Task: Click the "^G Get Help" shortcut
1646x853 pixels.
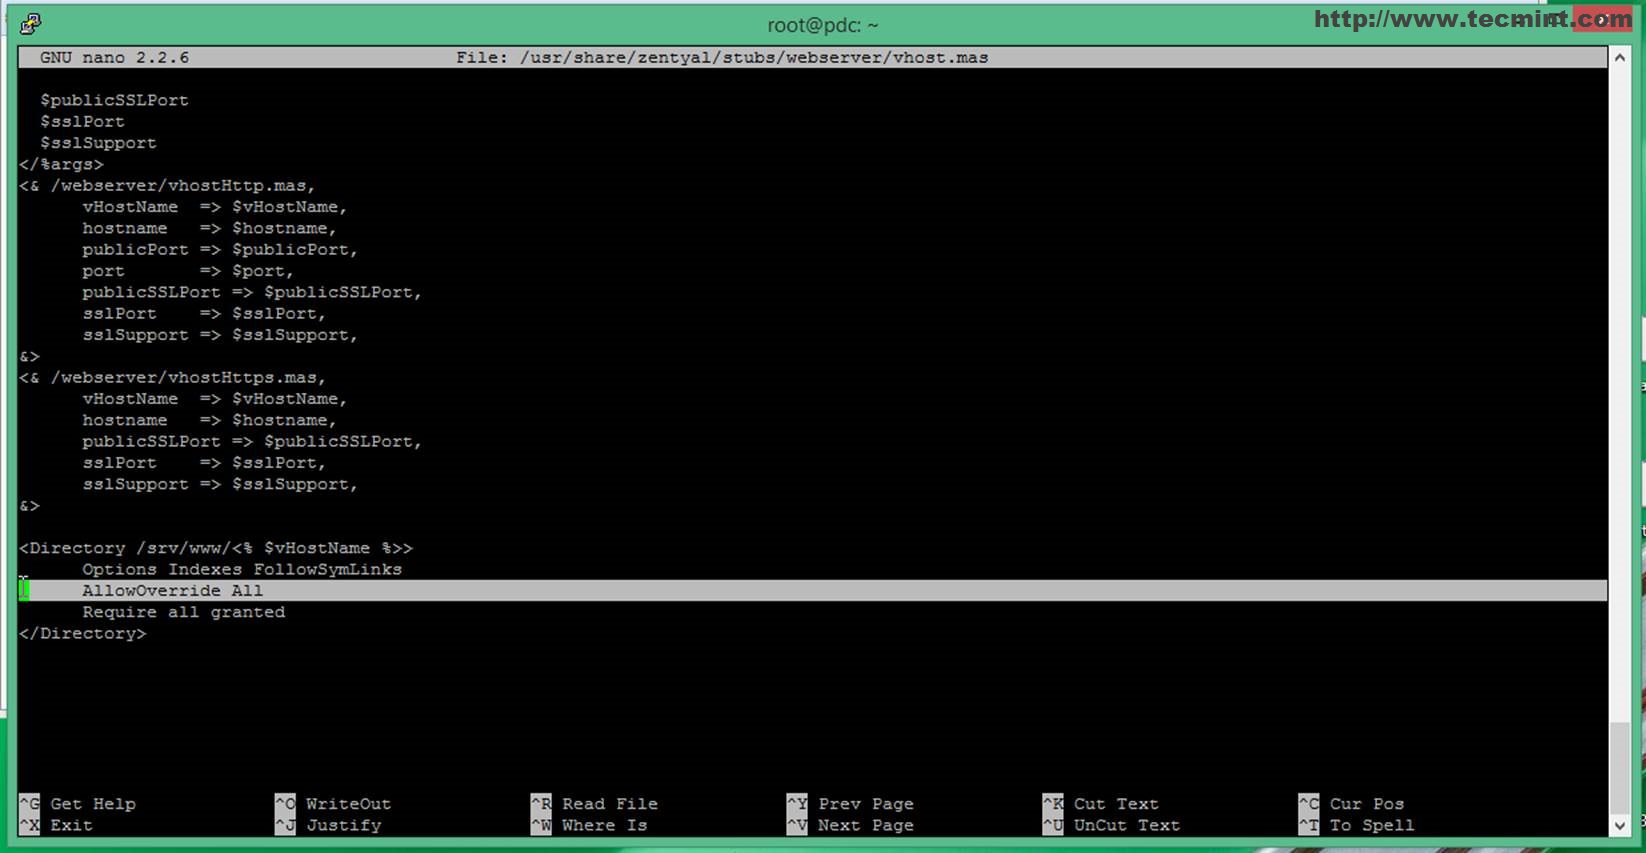Action: [x=77, y=804]
